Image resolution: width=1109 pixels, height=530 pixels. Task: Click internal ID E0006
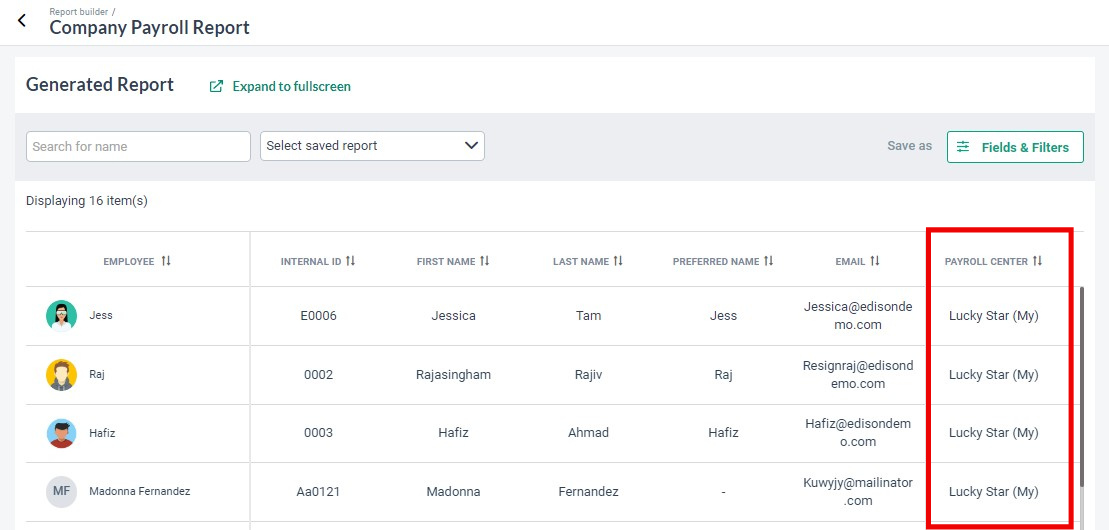coord(318,316)
